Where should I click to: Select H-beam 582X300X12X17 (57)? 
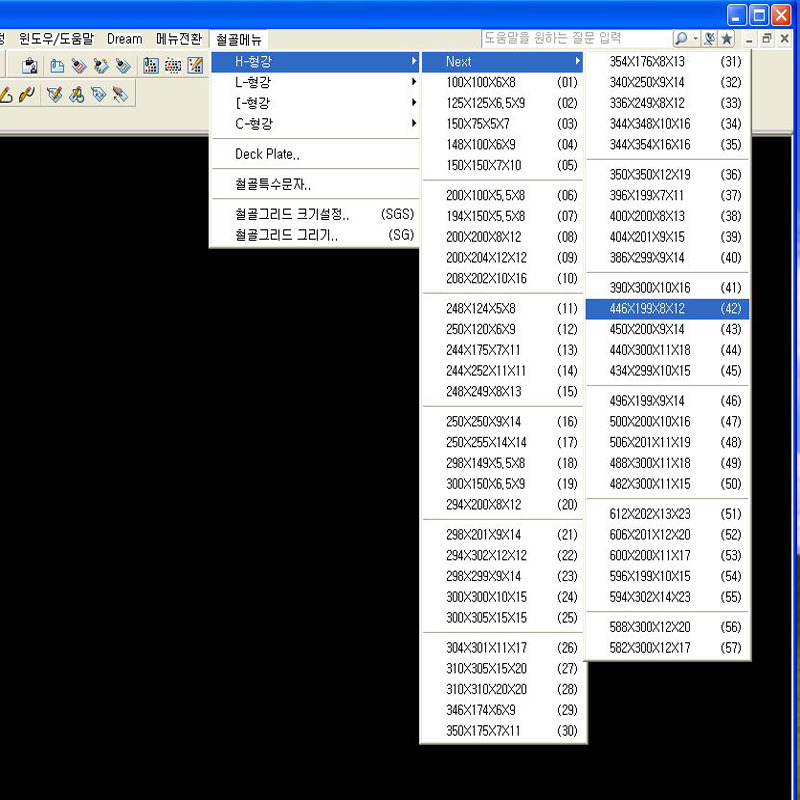pos(667,648)
